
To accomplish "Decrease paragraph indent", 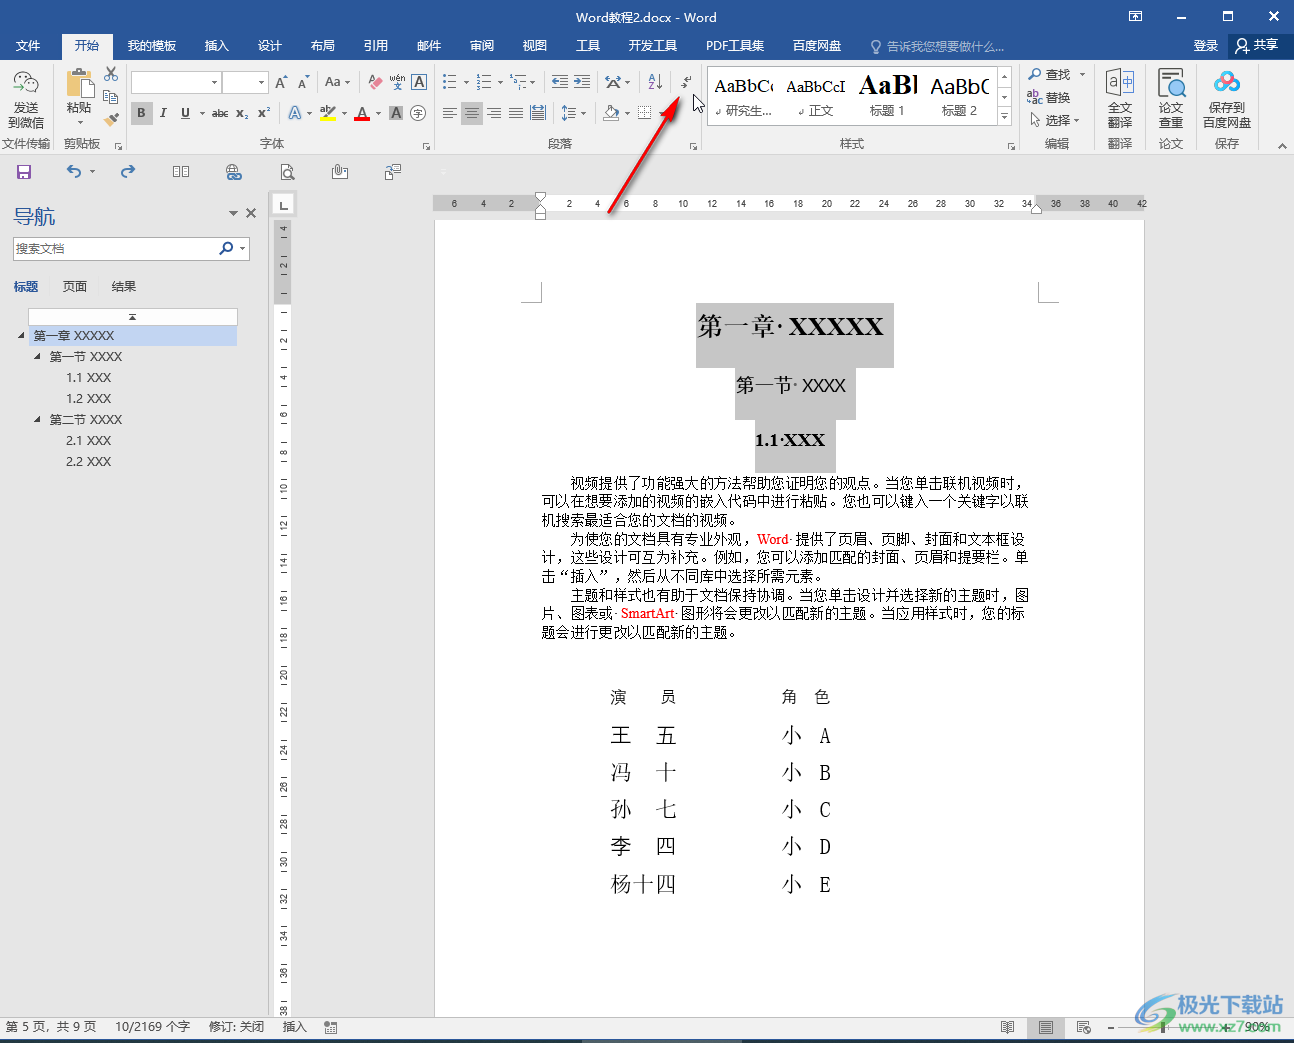I will tap(560, 82).
